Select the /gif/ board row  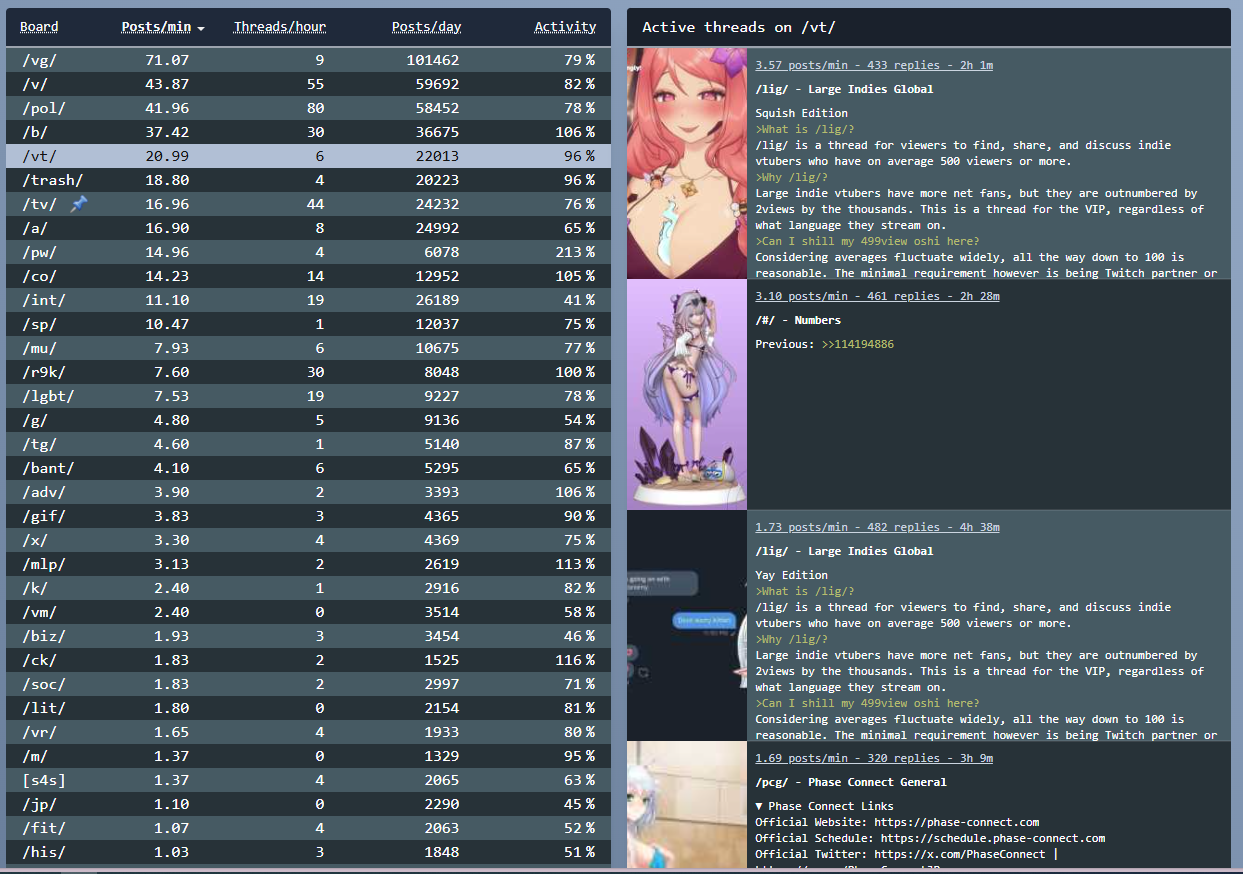[x=308, y=516]
